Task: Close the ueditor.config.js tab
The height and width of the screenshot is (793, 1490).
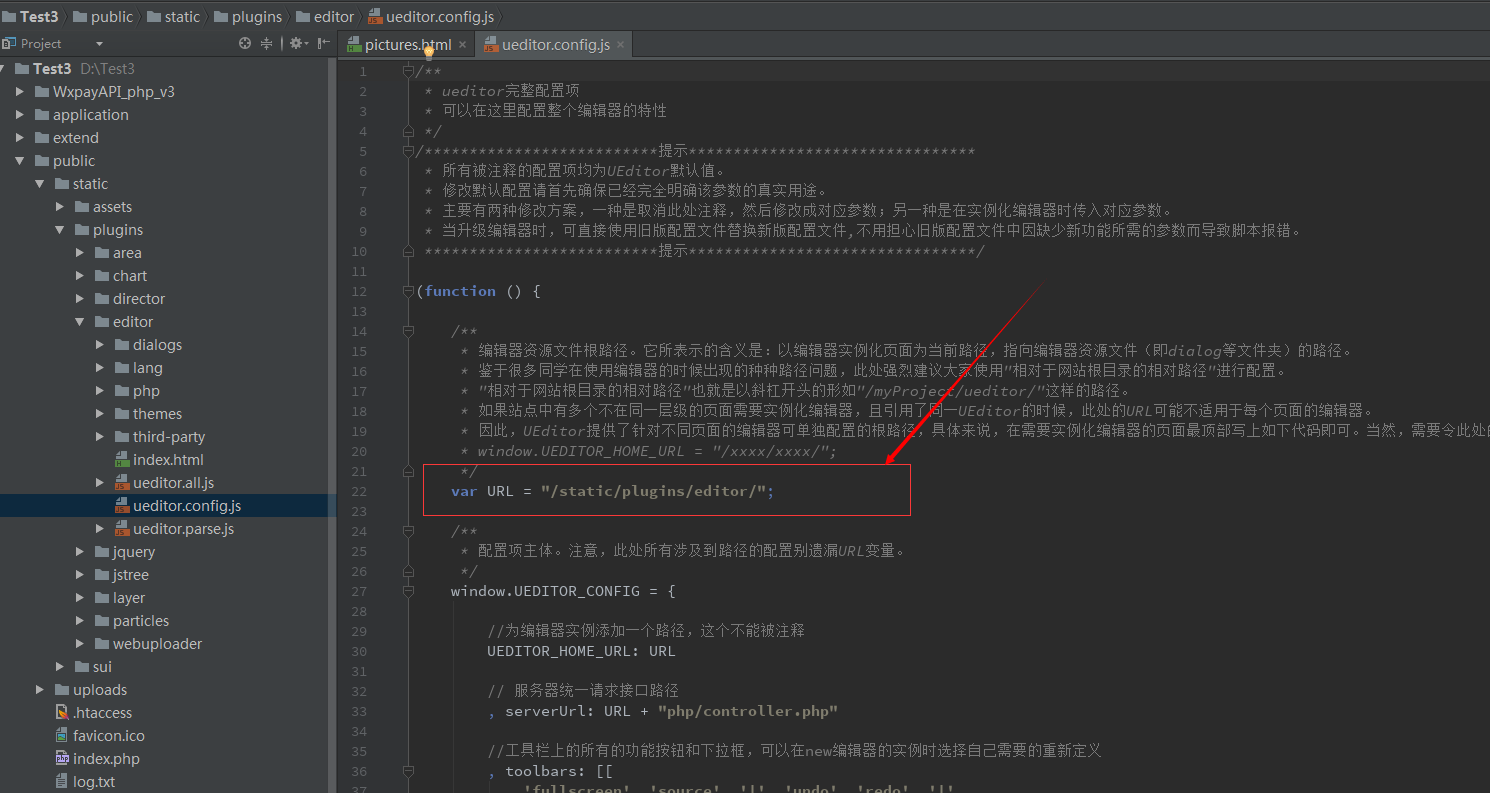Action: 620,44
